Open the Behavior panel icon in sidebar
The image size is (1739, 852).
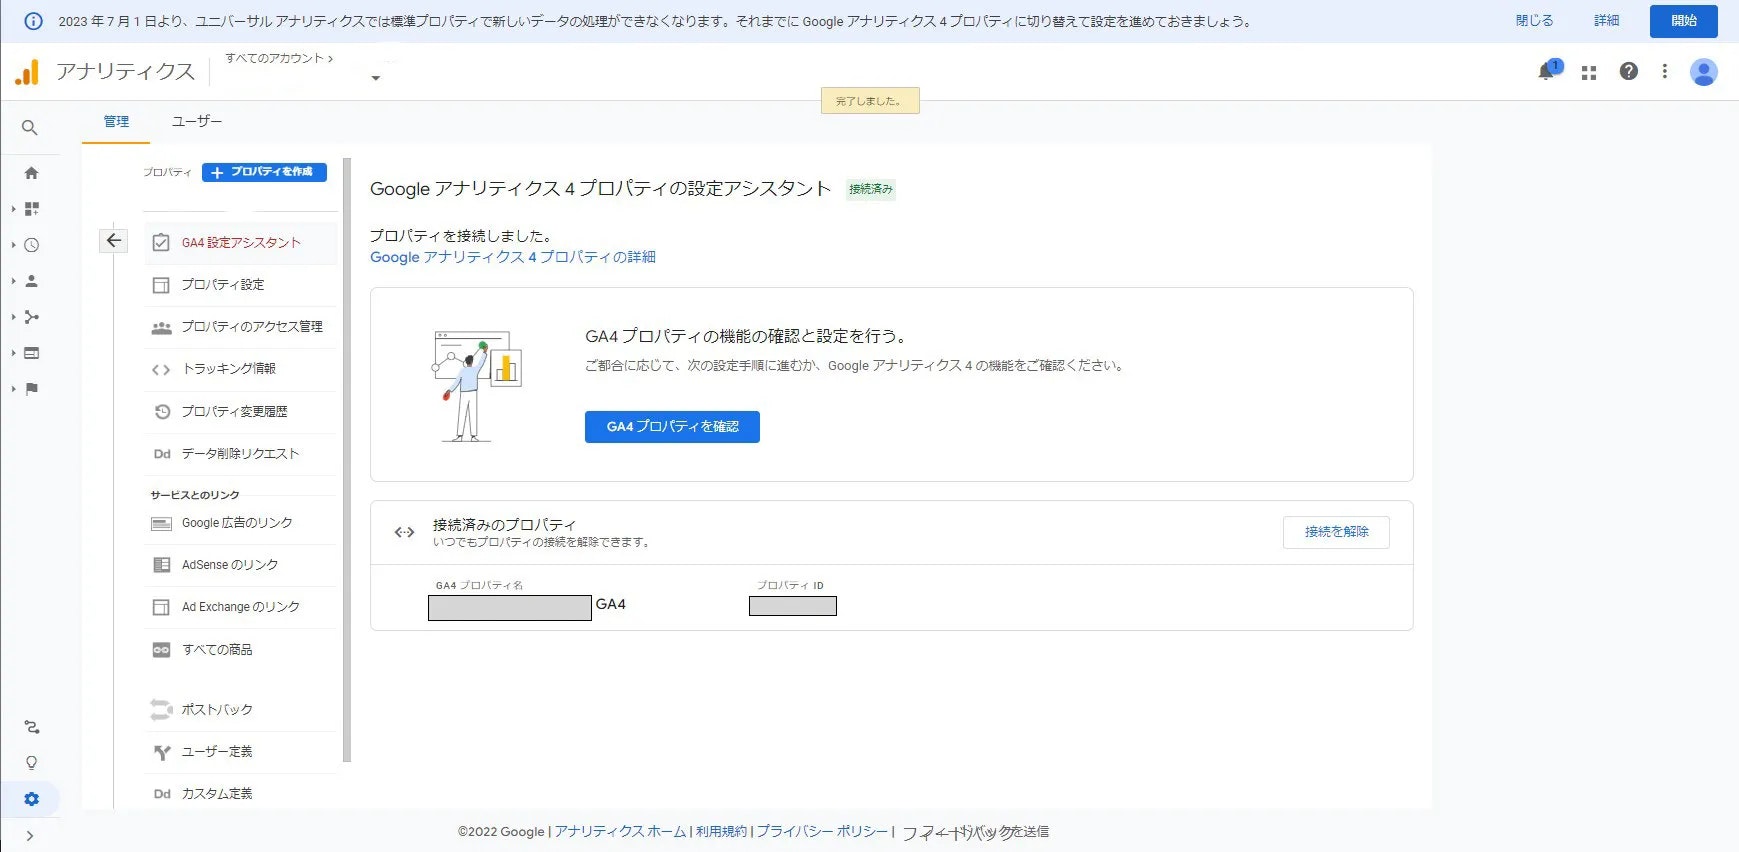click(x=32, y=353)
